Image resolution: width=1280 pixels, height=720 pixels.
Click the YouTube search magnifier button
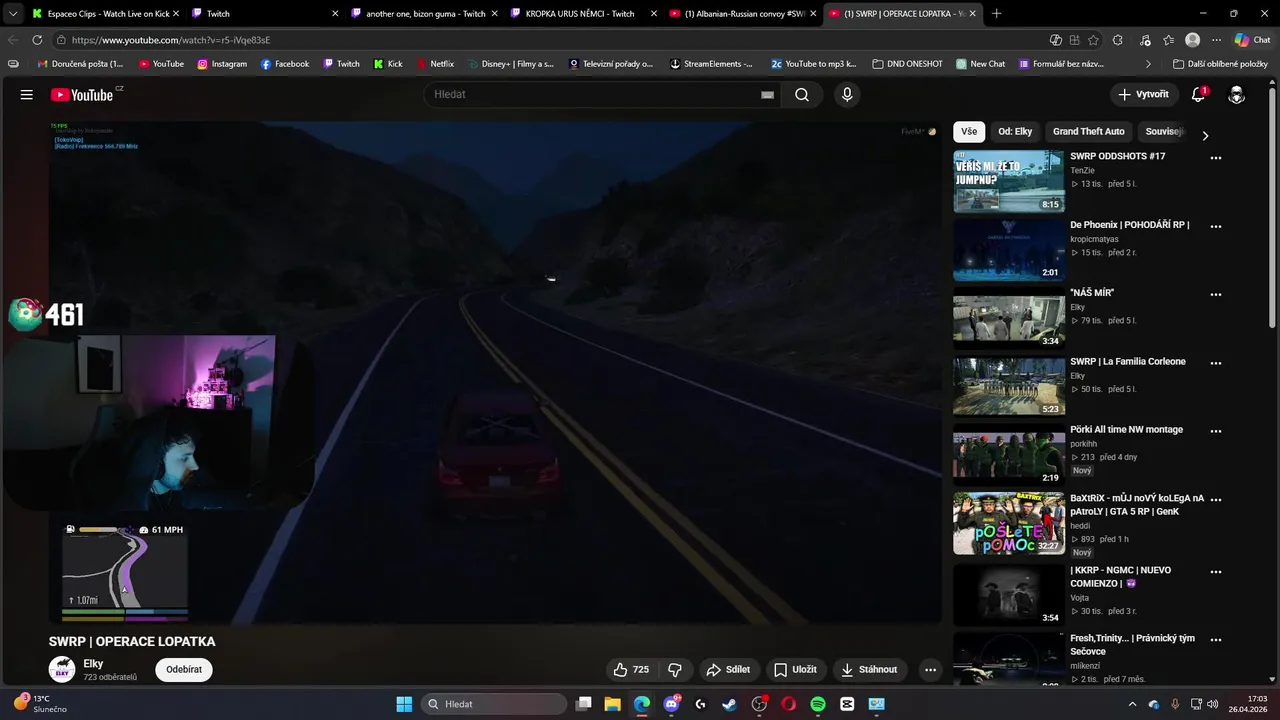(x=802, y=94)
